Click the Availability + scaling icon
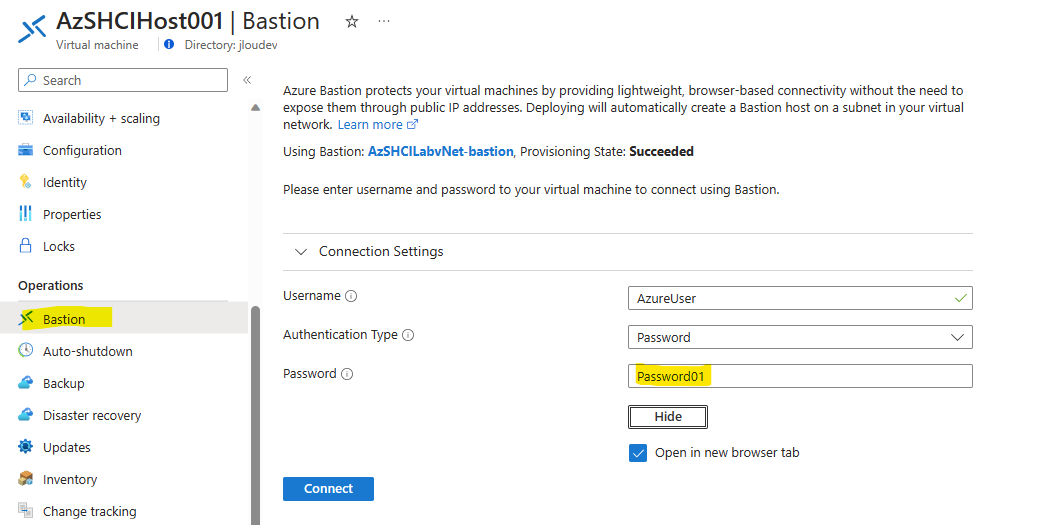 [25, 118]
